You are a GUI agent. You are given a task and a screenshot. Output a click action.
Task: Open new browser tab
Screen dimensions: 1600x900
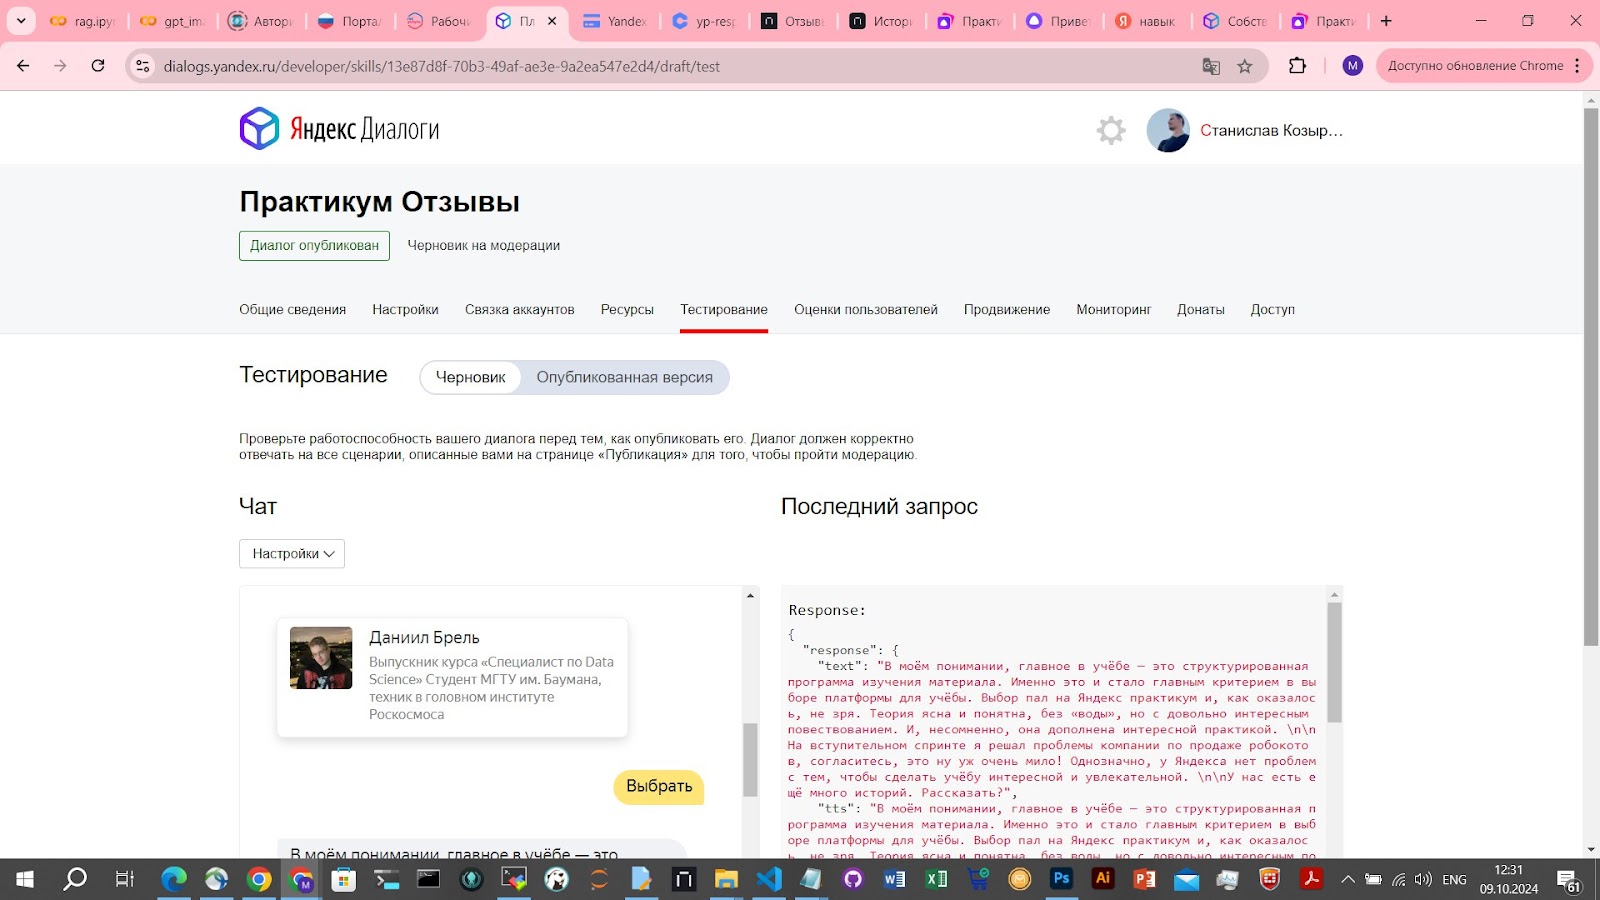point(1386,21)
